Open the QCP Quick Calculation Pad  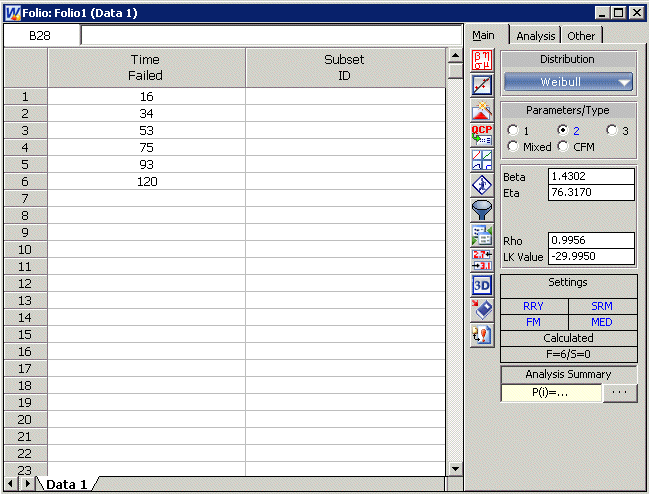(x=482, y=135)
